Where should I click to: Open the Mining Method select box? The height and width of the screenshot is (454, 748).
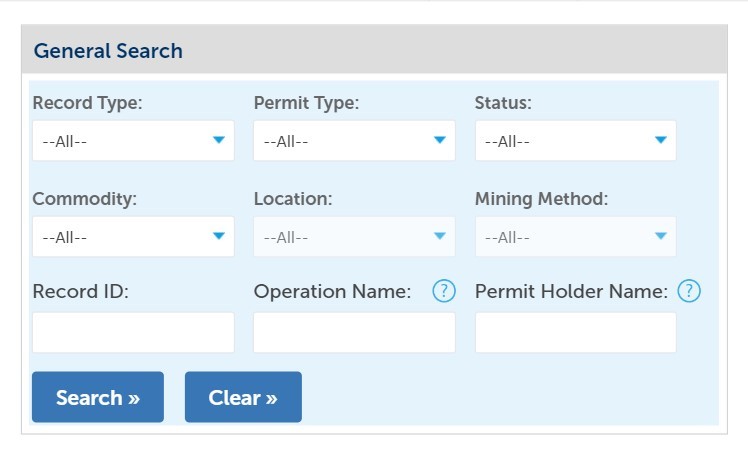[x=575, y=237]
